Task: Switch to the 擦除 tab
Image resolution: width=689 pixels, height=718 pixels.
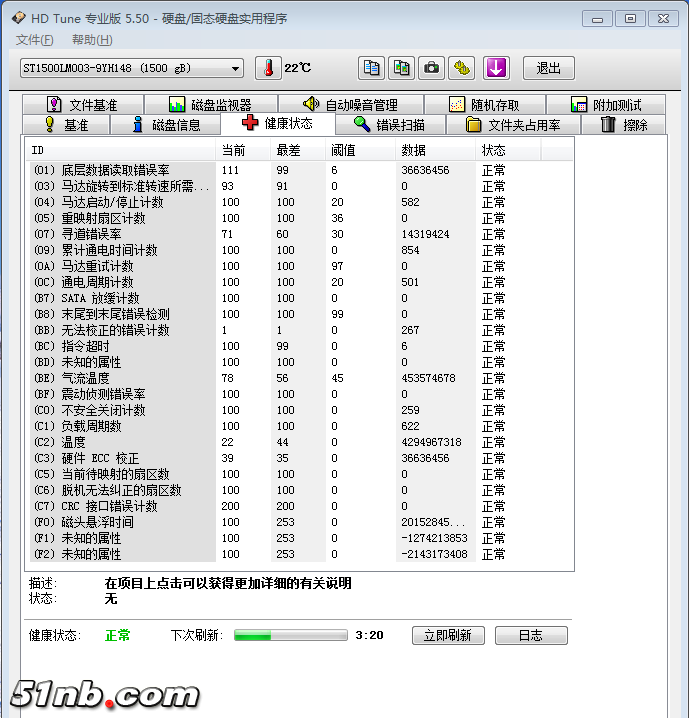Action: click(624, 125)
